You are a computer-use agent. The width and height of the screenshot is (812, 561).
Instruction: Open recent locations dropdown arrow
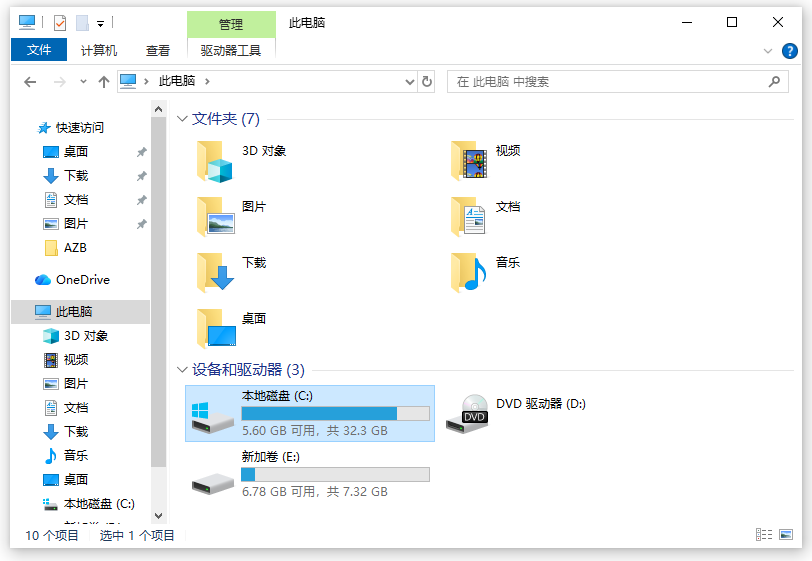point(83,81)
